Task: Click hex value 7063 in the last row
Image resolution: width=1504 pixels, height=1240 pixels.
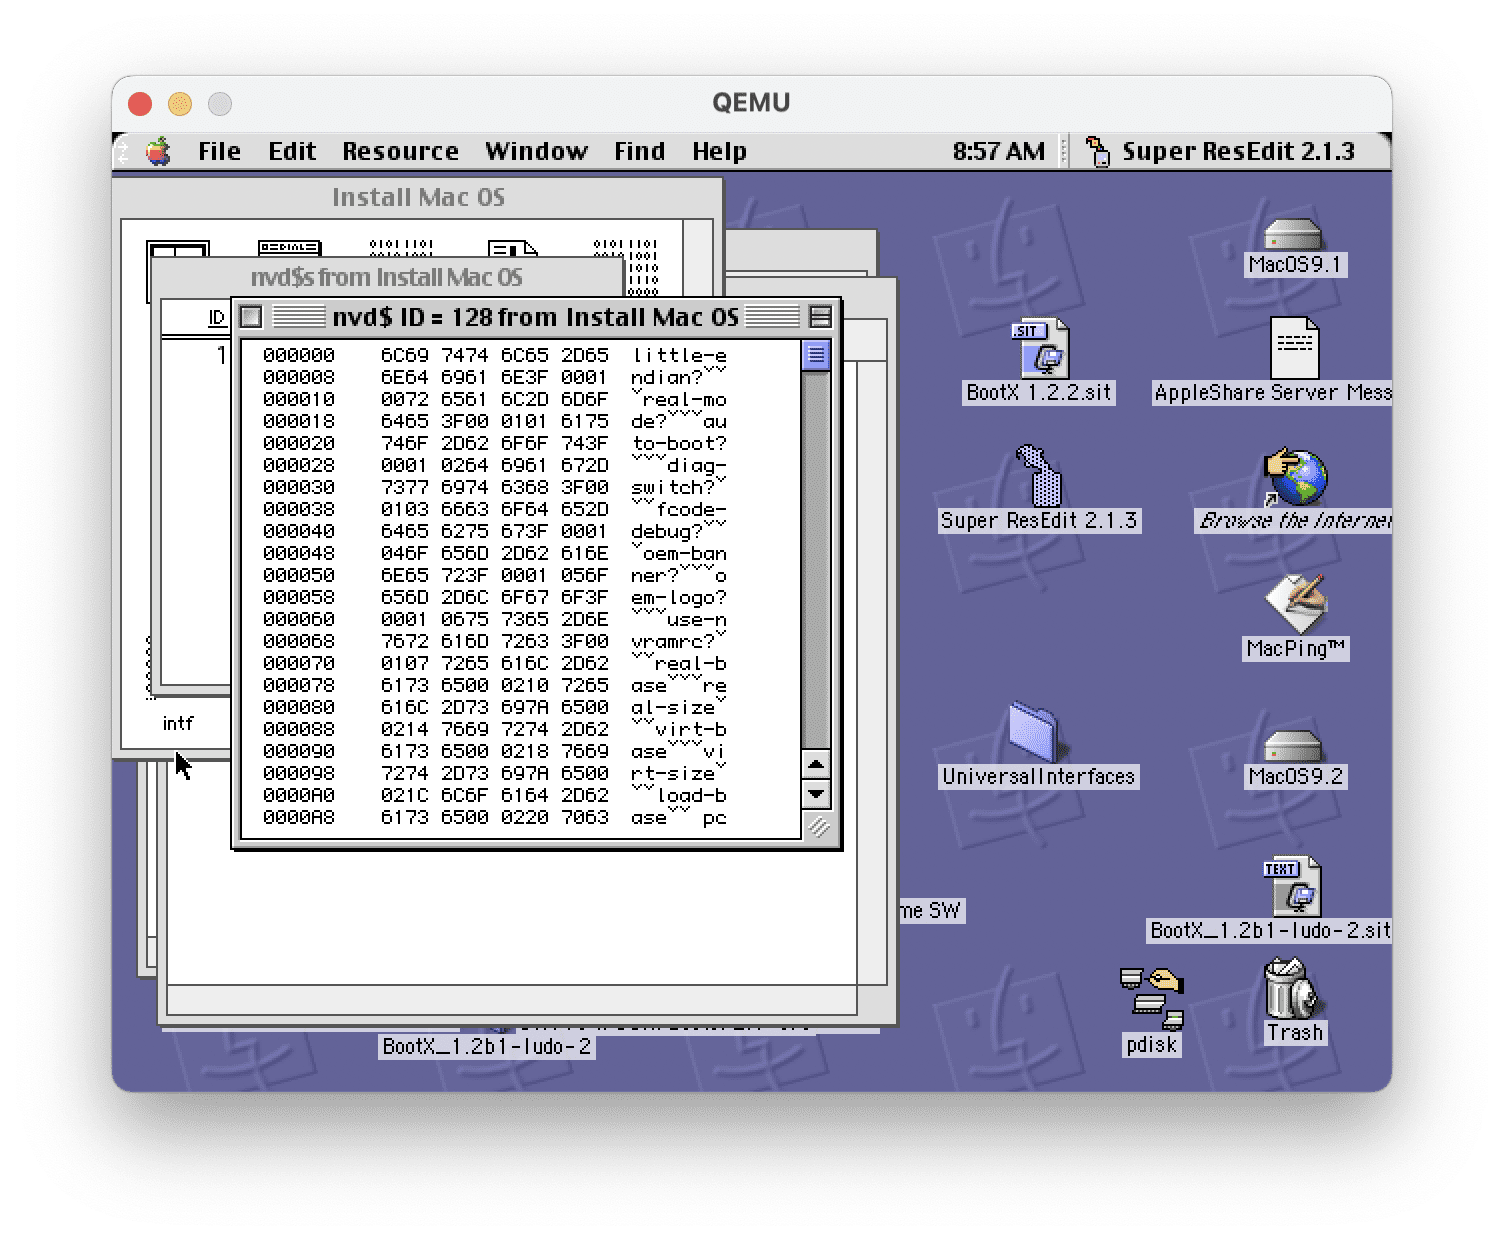Action: [x=584, y=817]
